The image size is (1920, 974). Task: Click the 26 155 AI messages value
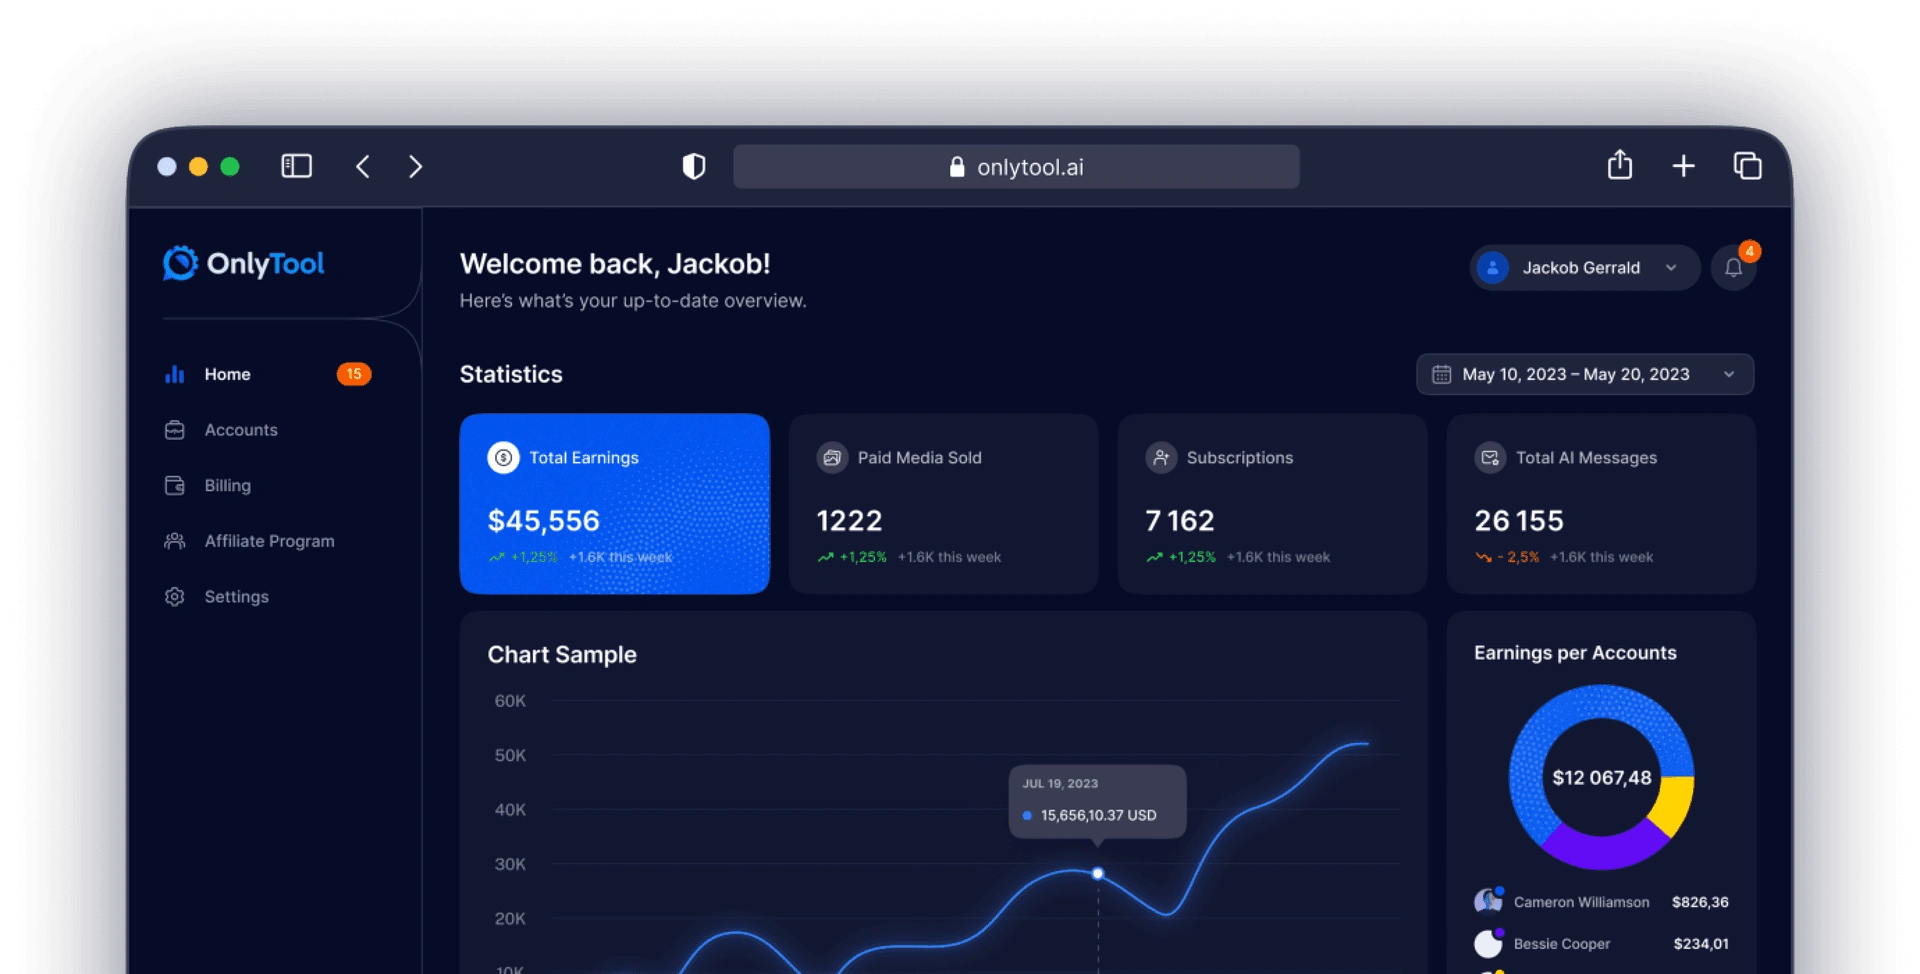[1519, 521]
